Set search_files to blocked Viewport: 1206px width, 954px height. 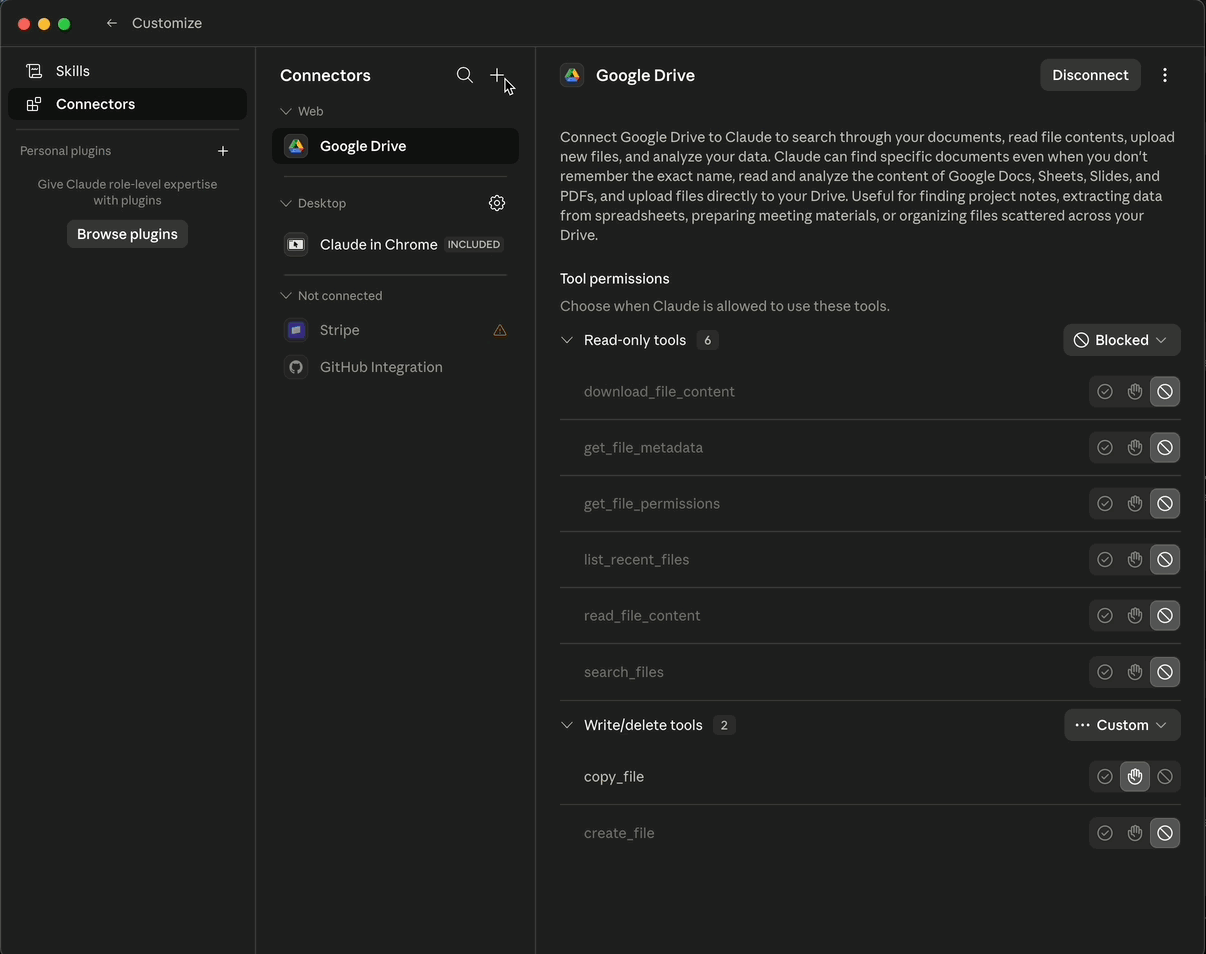coord(1165,672)
